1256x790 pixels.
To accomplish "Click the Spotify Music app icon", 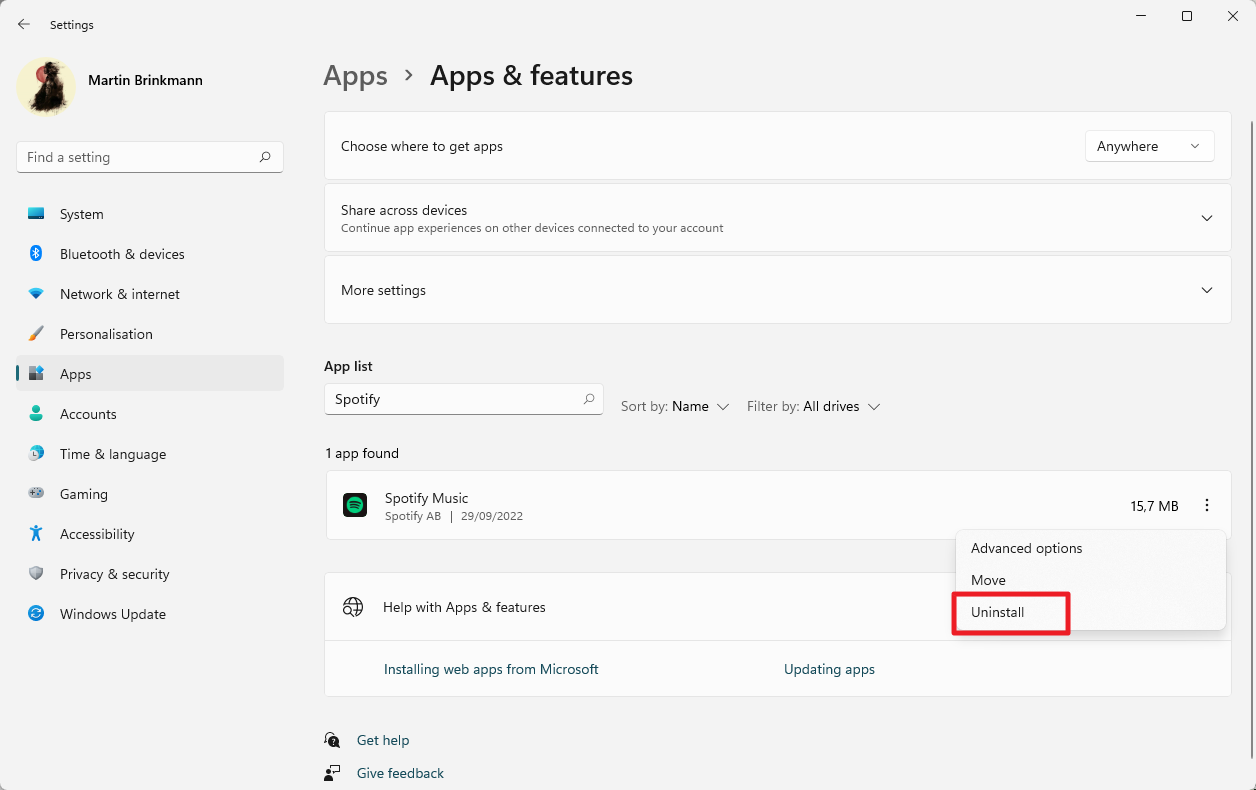I will (355, 505).
